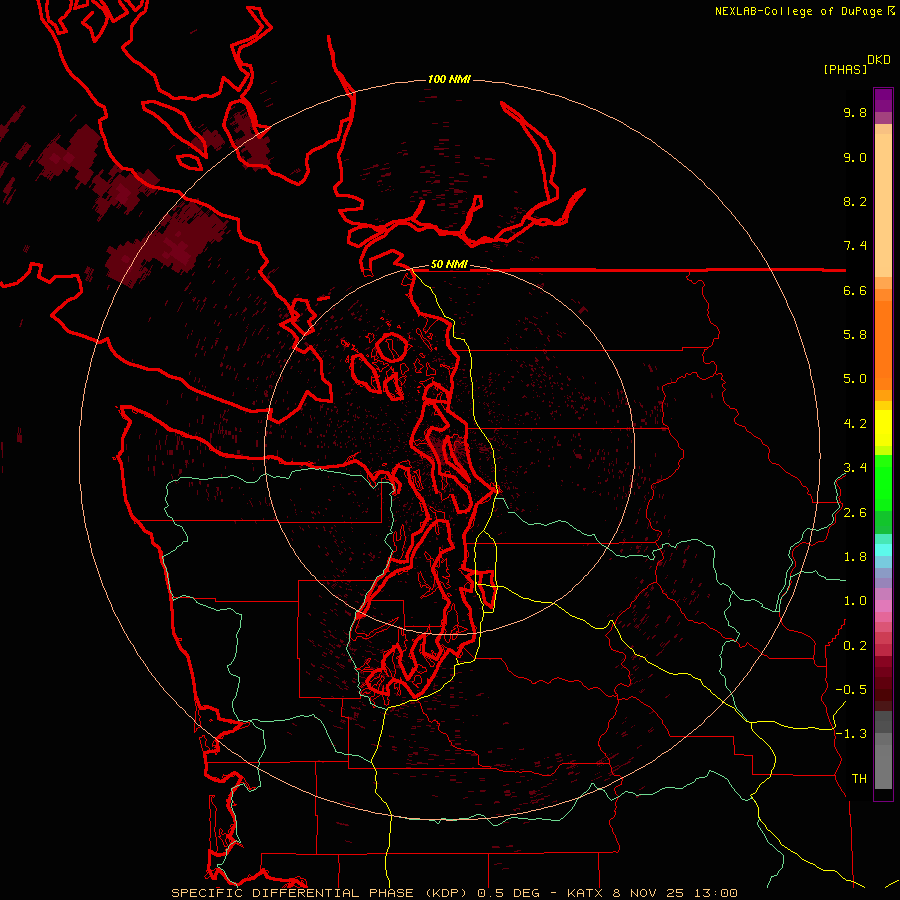This screenshot has height=900, width=900.
Task: Click the 4.2 value on color scale
Action: pyautogui.click(x=855, y=424)
